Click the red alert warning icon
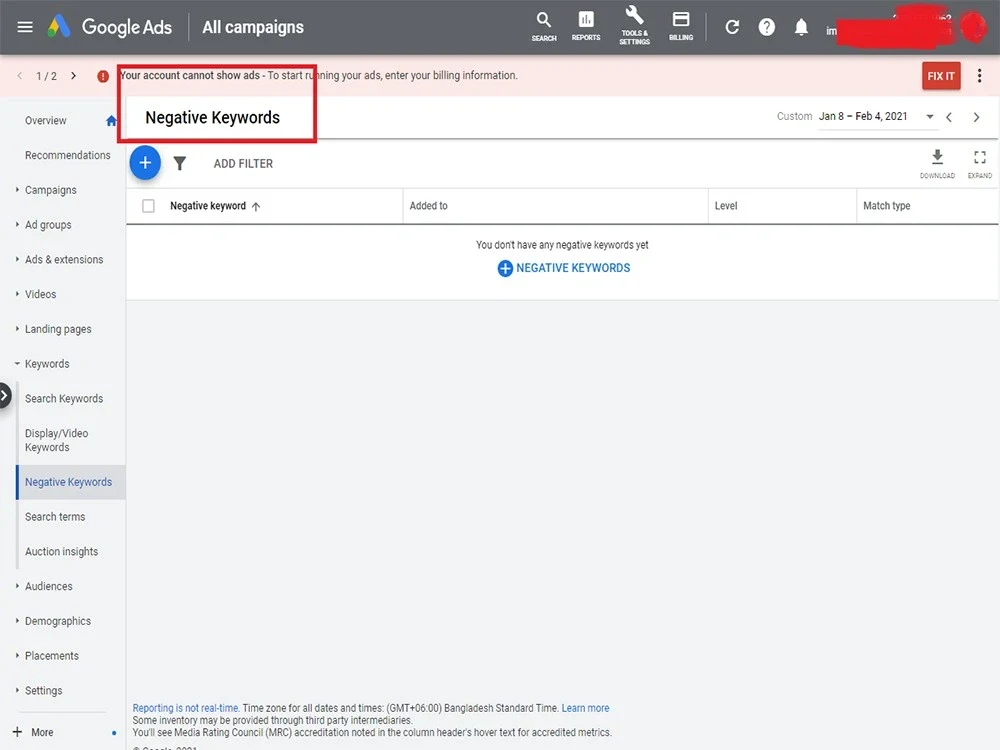The image size is (1000, 750). pyautogui.click(x=103, y=76)
